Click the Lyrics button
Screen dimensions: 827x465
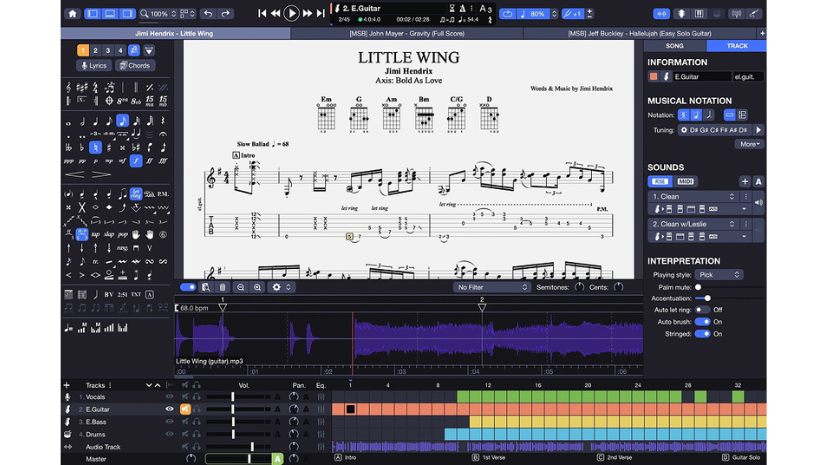tap(94, 66)
